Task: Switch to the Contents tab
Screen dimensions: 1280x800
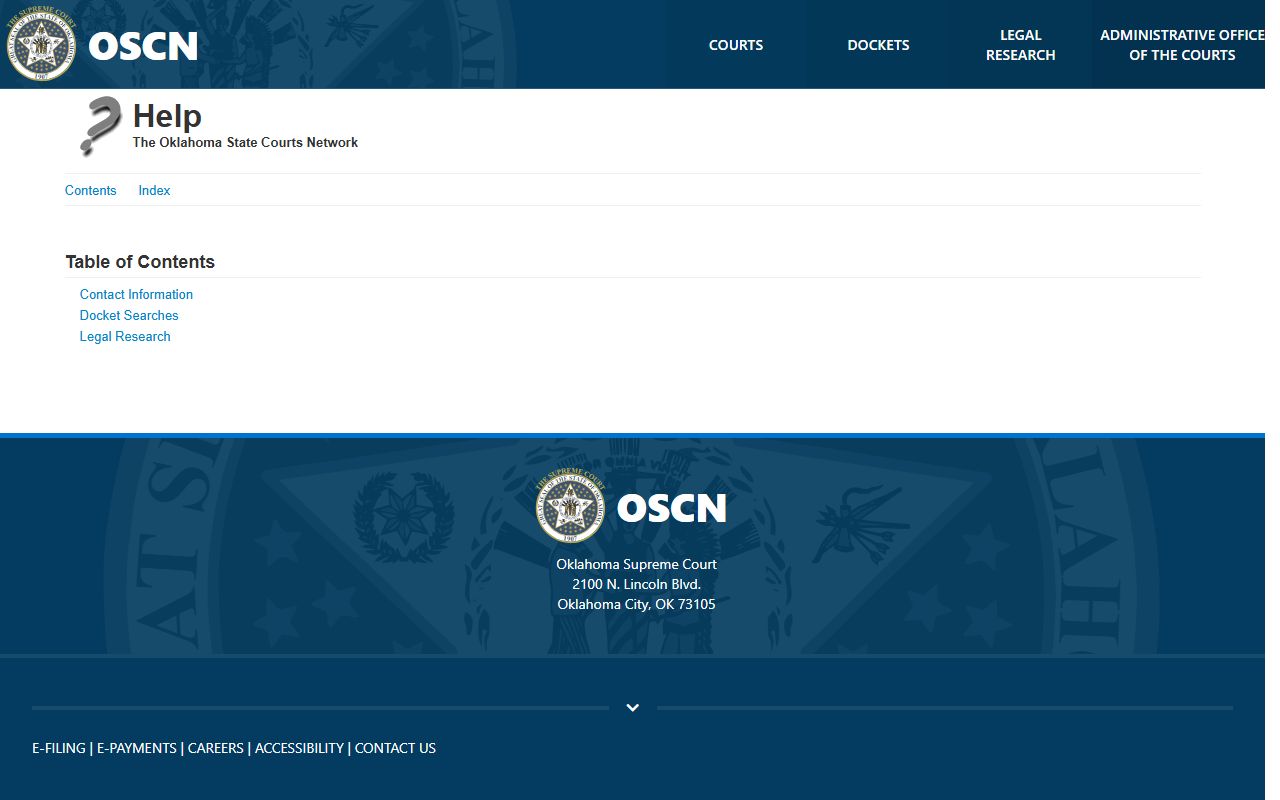Action: pyautogui.click(x=90, y=190)
